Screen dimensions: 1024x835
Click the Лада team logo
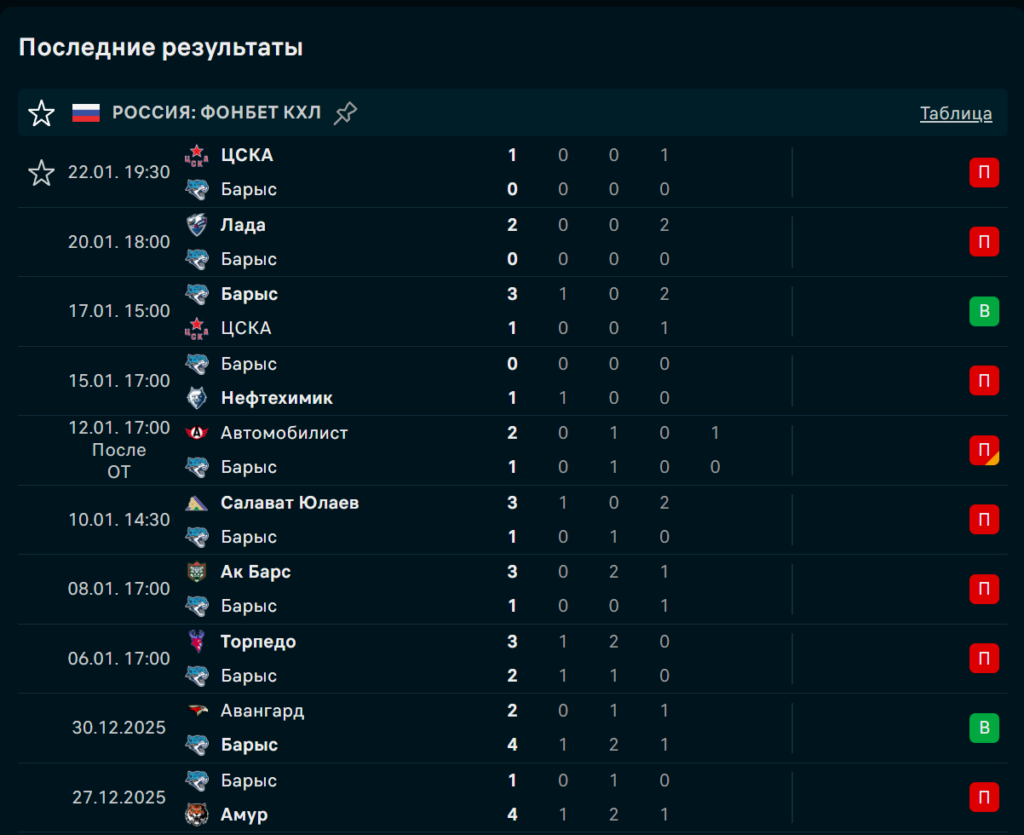click(197, 225)
